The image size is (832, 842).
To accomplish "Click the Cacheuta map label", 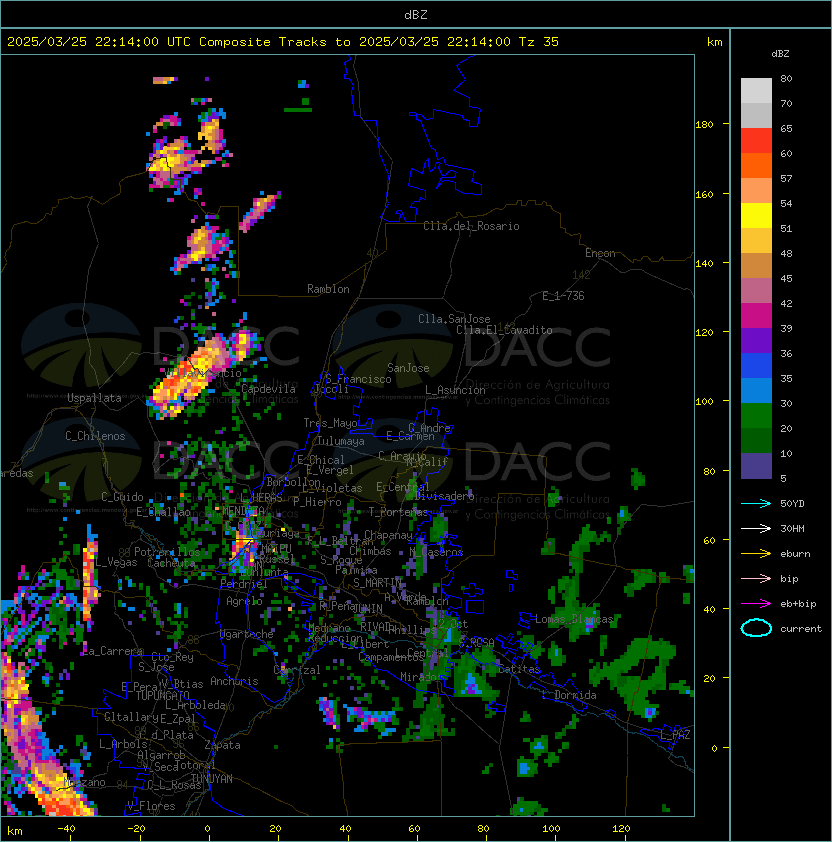I will pyautogui.click(x=171, y=563).
